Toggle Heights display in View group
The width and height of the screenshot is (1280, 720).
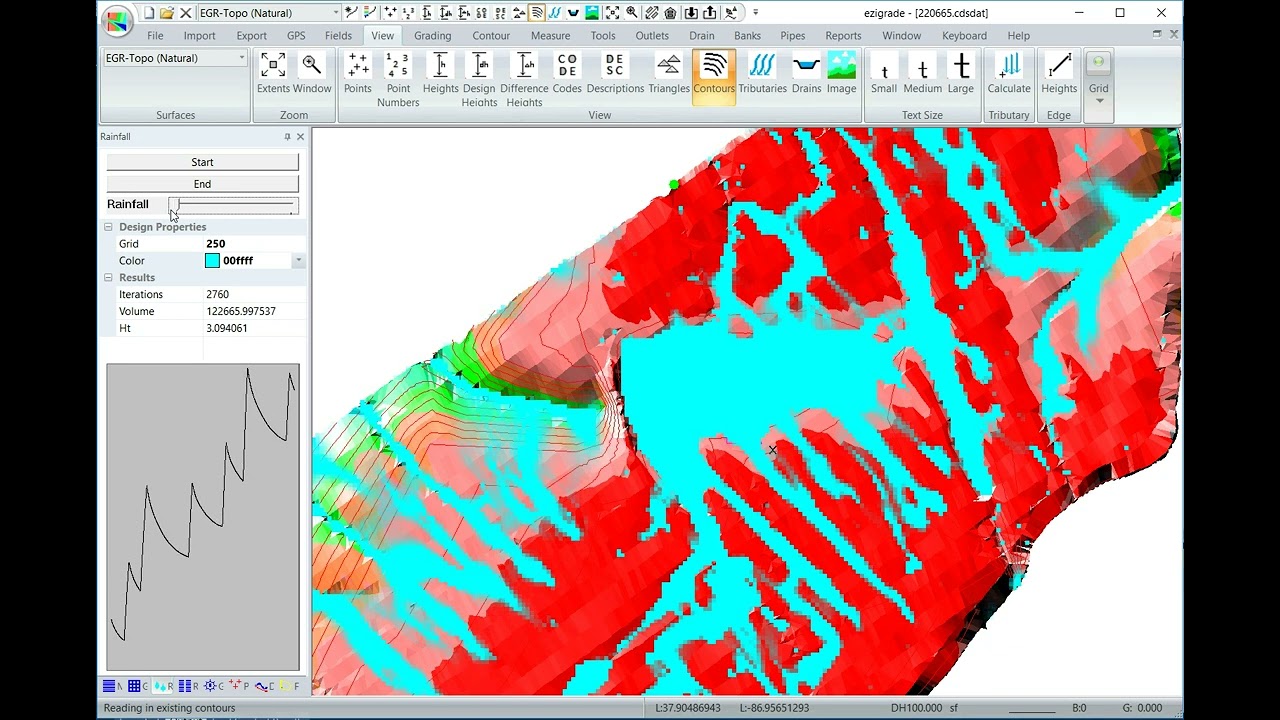(x=440, y=73)
